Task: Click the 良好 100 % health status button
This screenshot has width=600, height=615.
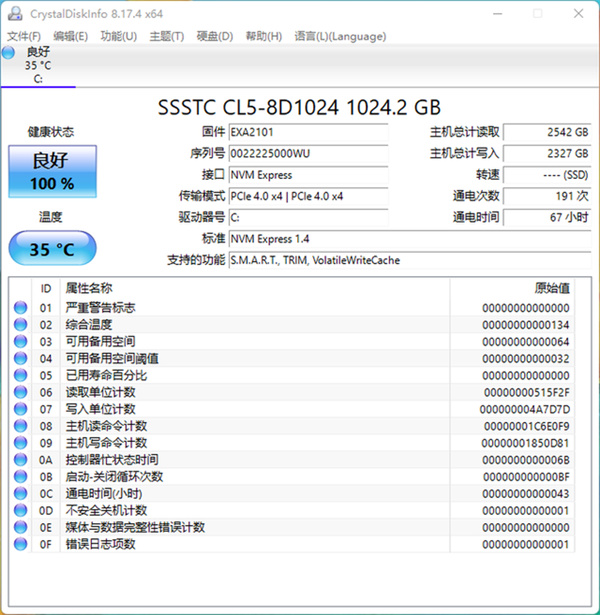Action: coord(53,171)
